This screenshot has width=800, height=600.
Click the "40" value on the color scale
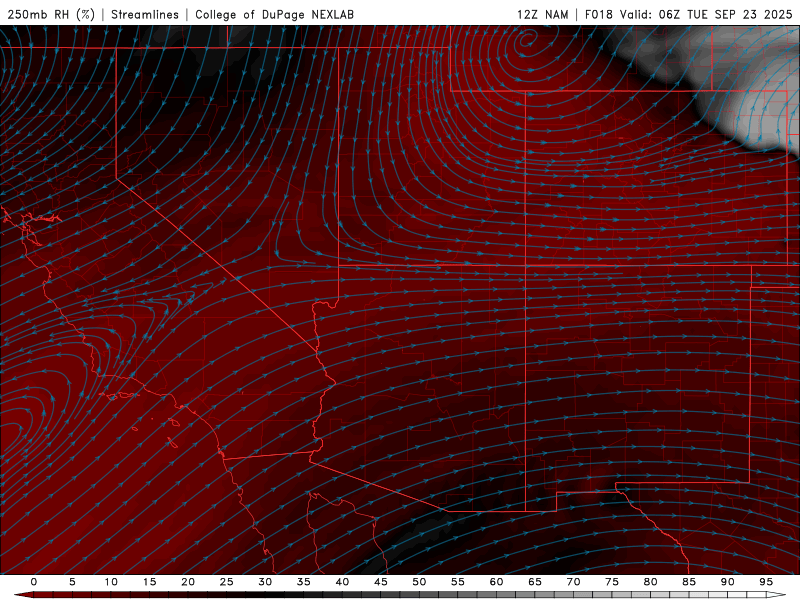pos(342,582)
